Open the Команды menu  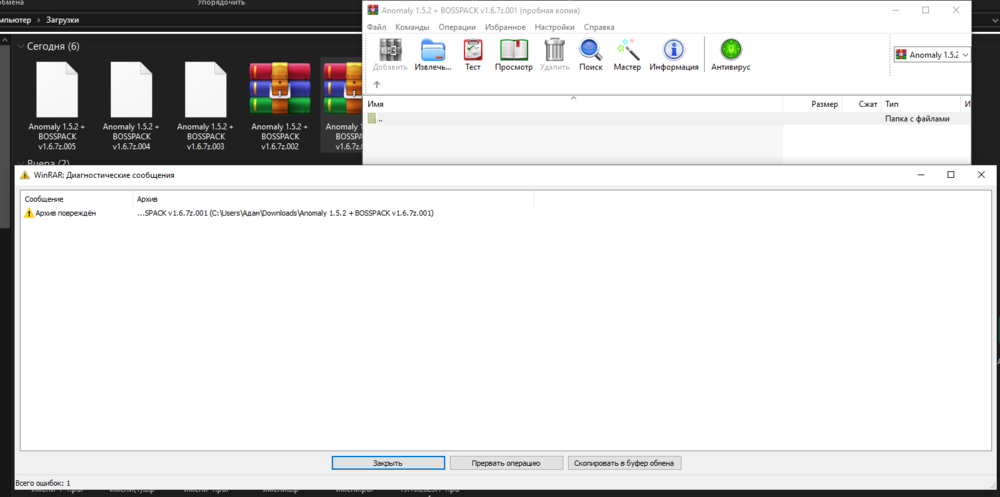[412, 27]
